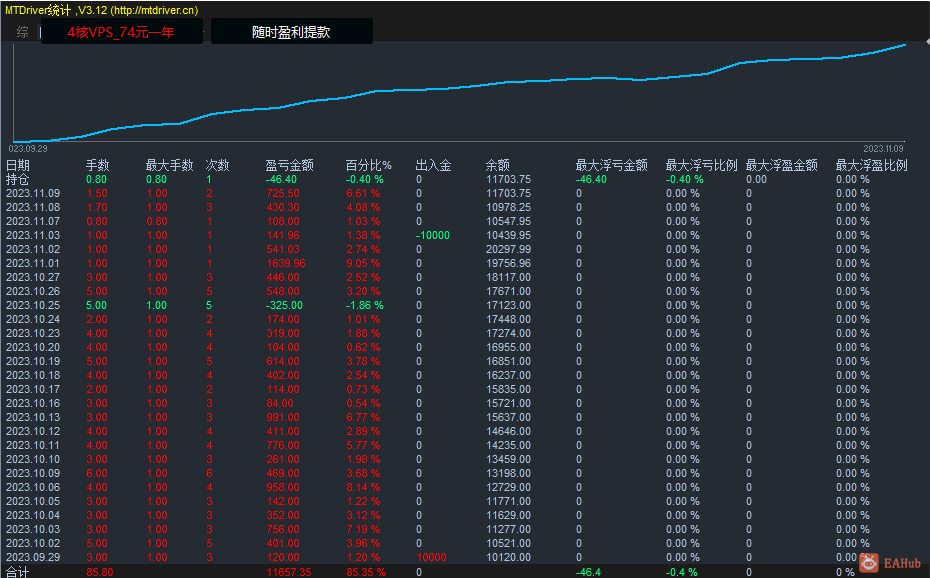Click the 2023.10.27 date row
Viewport: 930px width, 578px height.
[33, 277]
